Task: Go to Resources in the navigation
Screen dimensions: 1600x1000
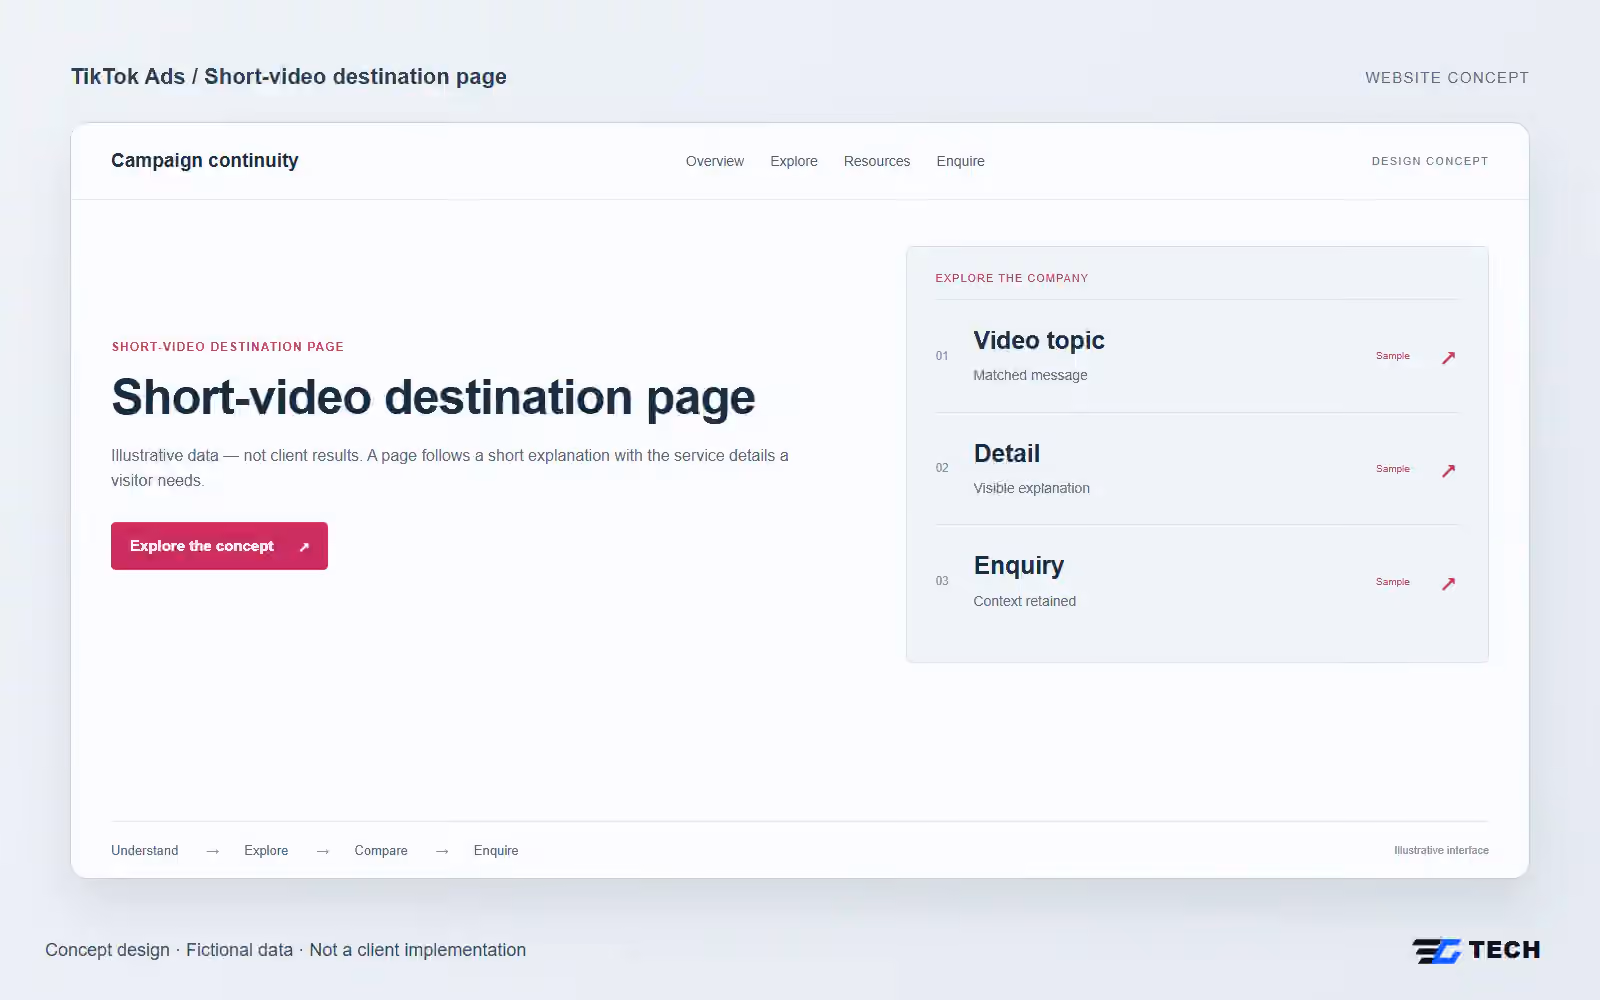Action: (x=876, y=161)
